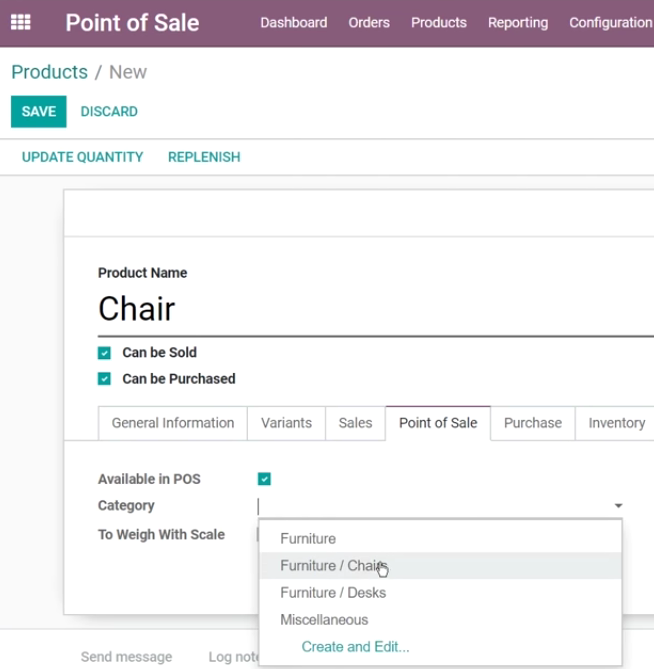This screenshot has height=669, width=654.
Task: Click the REPLENISH button
Action: tap(204, 157)
